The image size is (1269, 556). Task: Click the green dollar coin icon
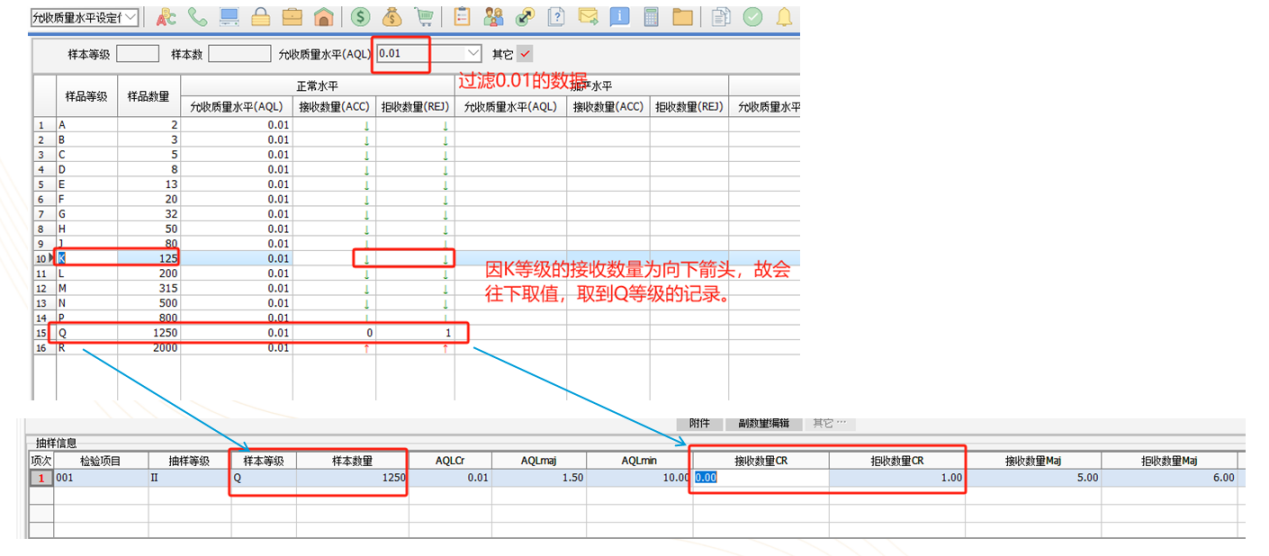click(361, 17)
